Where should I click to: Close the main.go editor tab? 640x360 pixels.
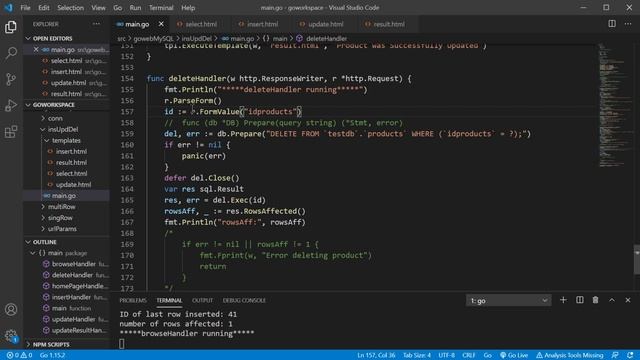click(161, 24)
